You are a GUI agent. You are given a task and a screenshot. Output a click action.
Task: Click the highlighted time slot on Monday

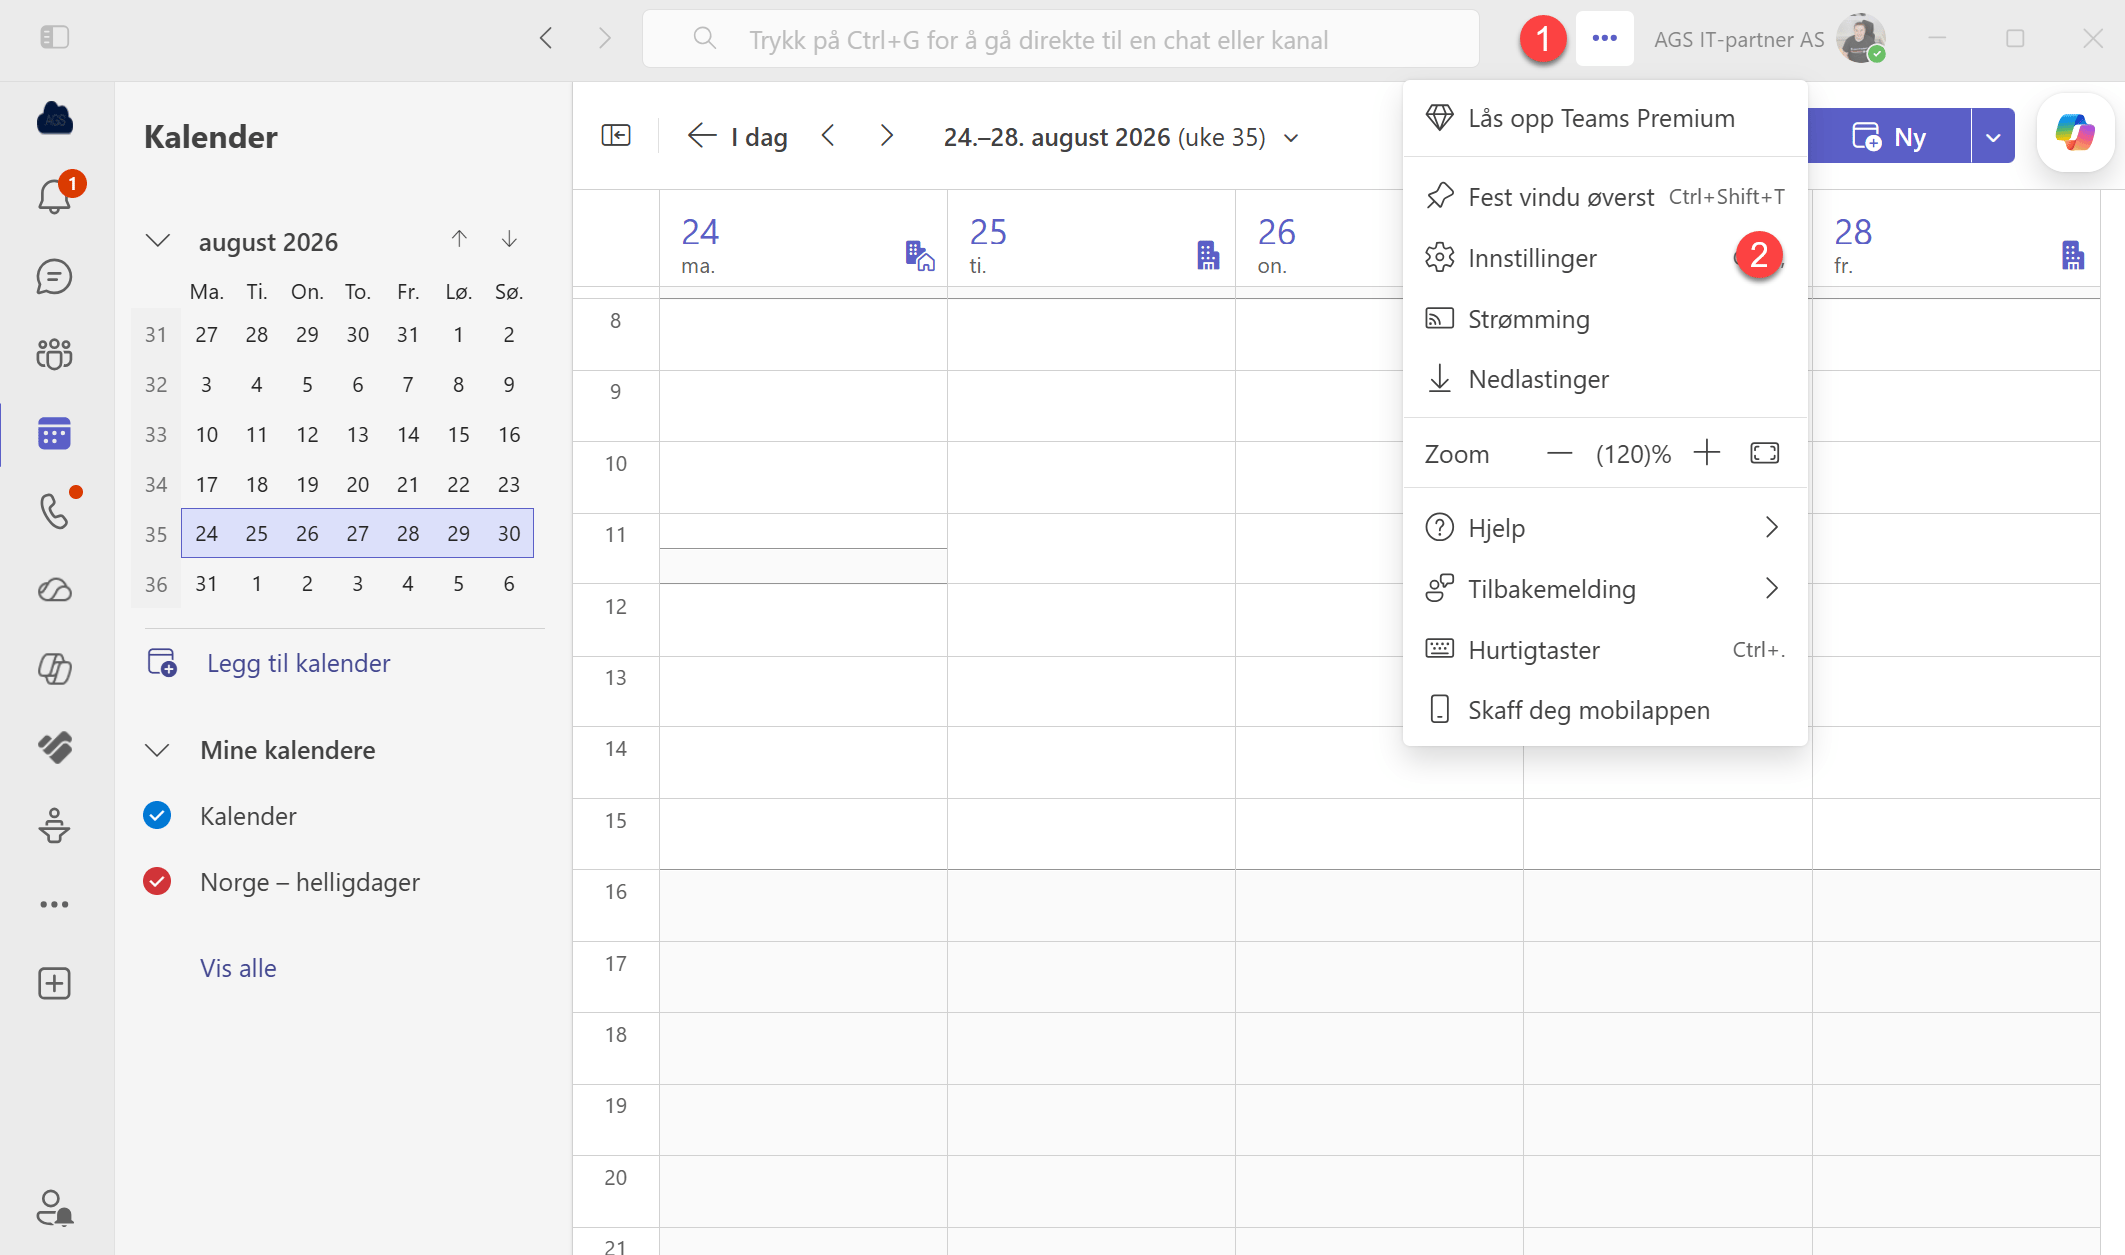pos(803,566)
